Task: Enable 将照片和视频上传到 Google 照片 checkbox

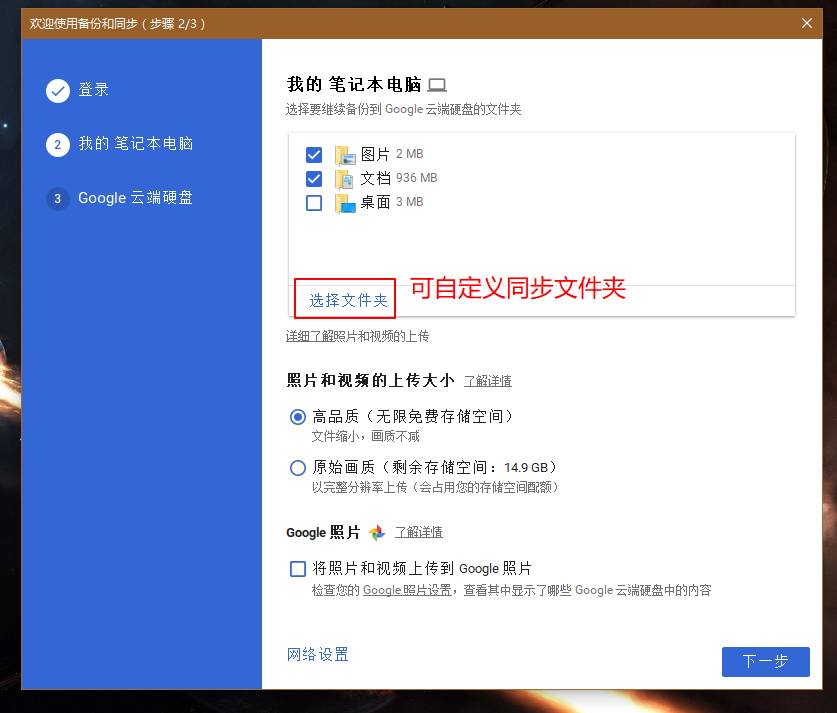Action: click(297, 569)
